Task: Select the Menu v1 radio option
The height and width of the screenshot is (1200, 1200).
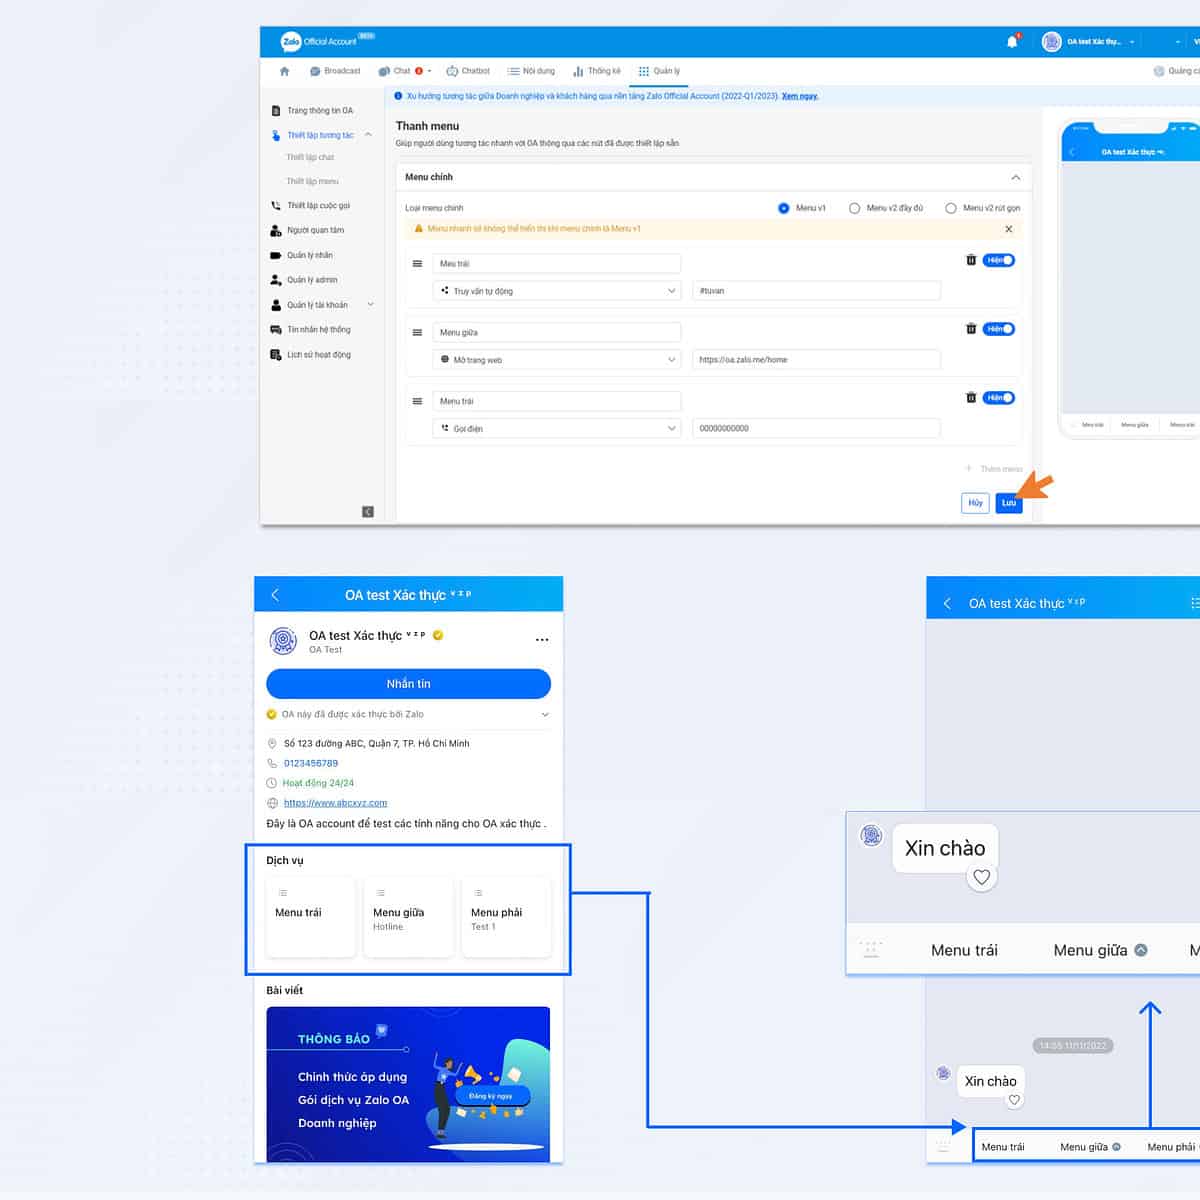Action: click(783, 208)
